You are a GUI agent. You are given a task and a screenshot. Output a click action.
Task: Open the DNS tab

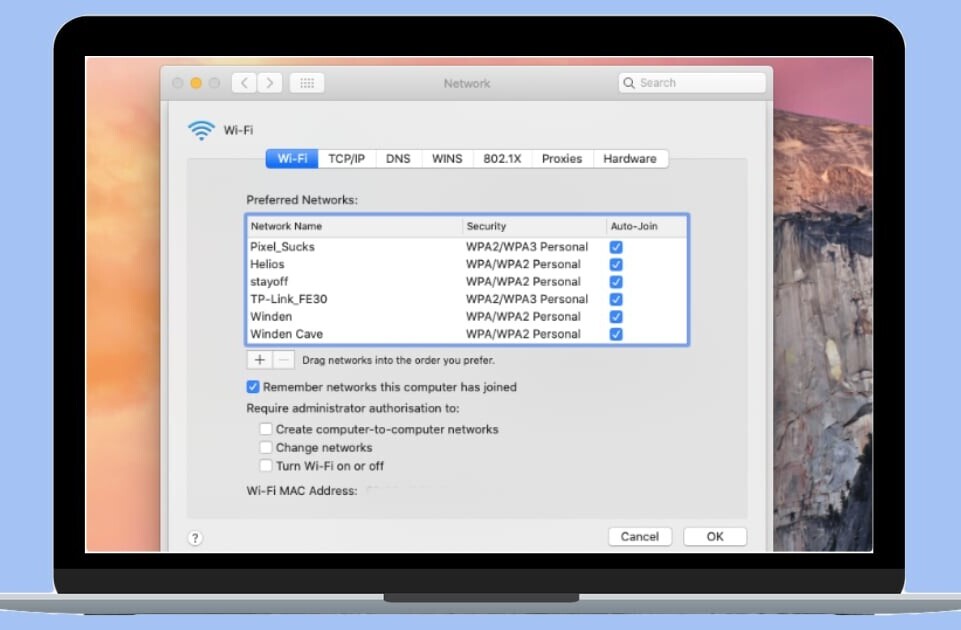click(398, 159)
